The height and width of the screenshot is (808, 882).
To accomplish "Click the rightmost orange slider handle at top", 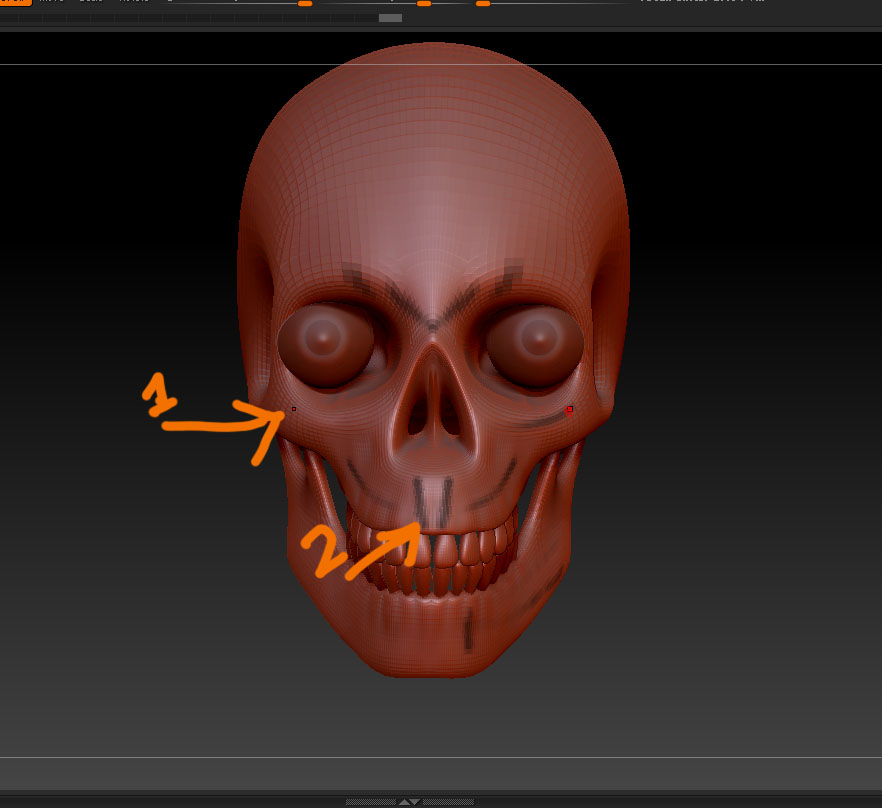I will point(483,3).
